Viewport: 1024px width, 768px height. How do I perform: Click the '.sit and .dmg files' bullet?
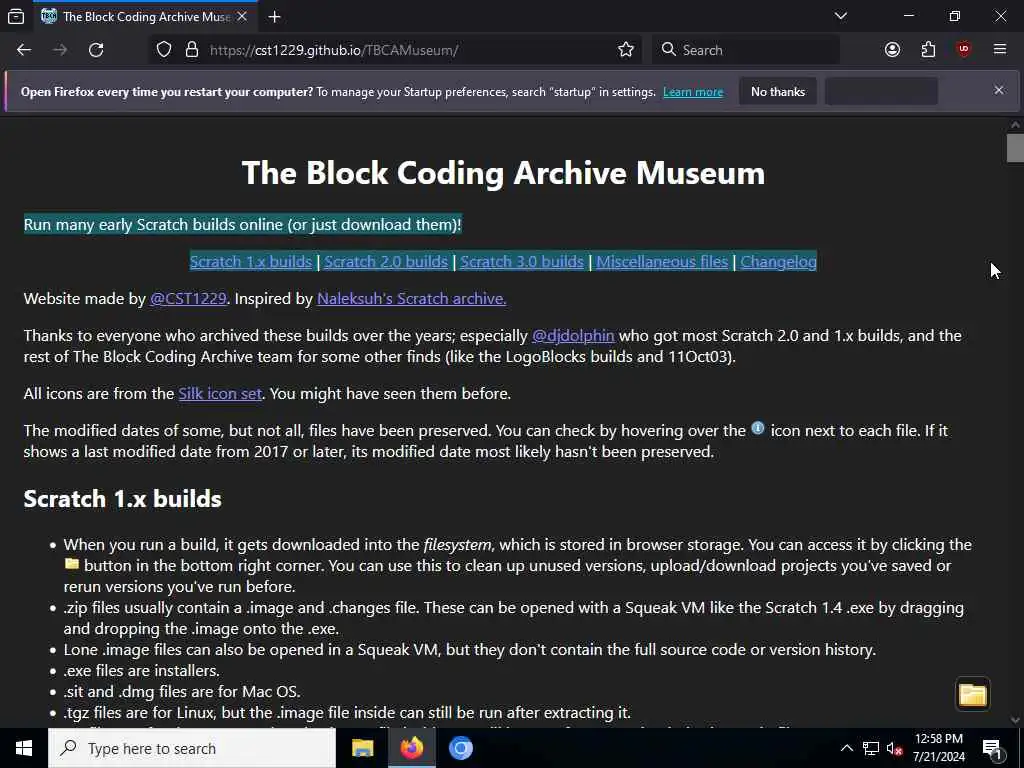pyautogui.click(x=182, y=692)
